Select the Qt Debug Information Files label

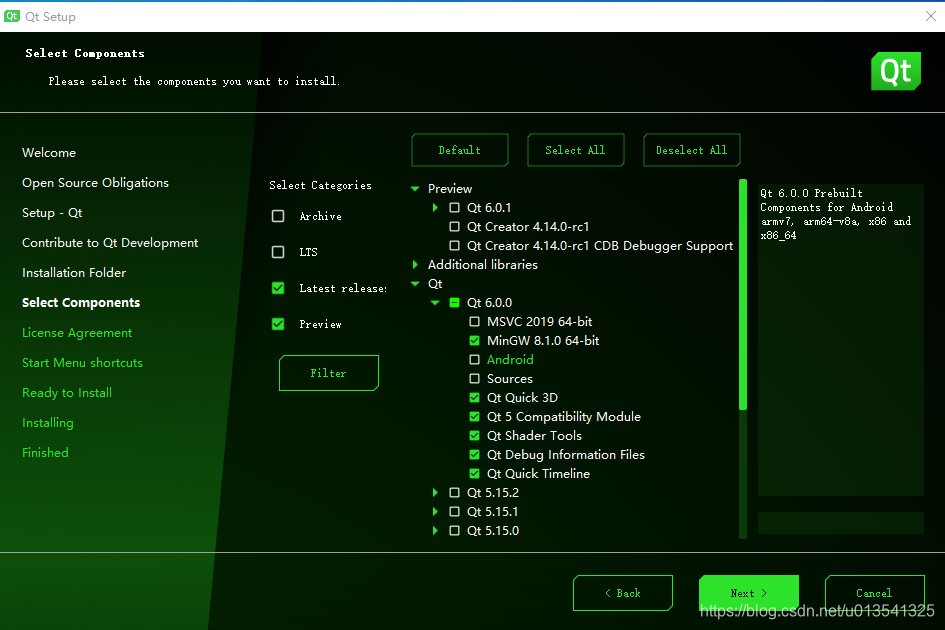pos(566,455)
